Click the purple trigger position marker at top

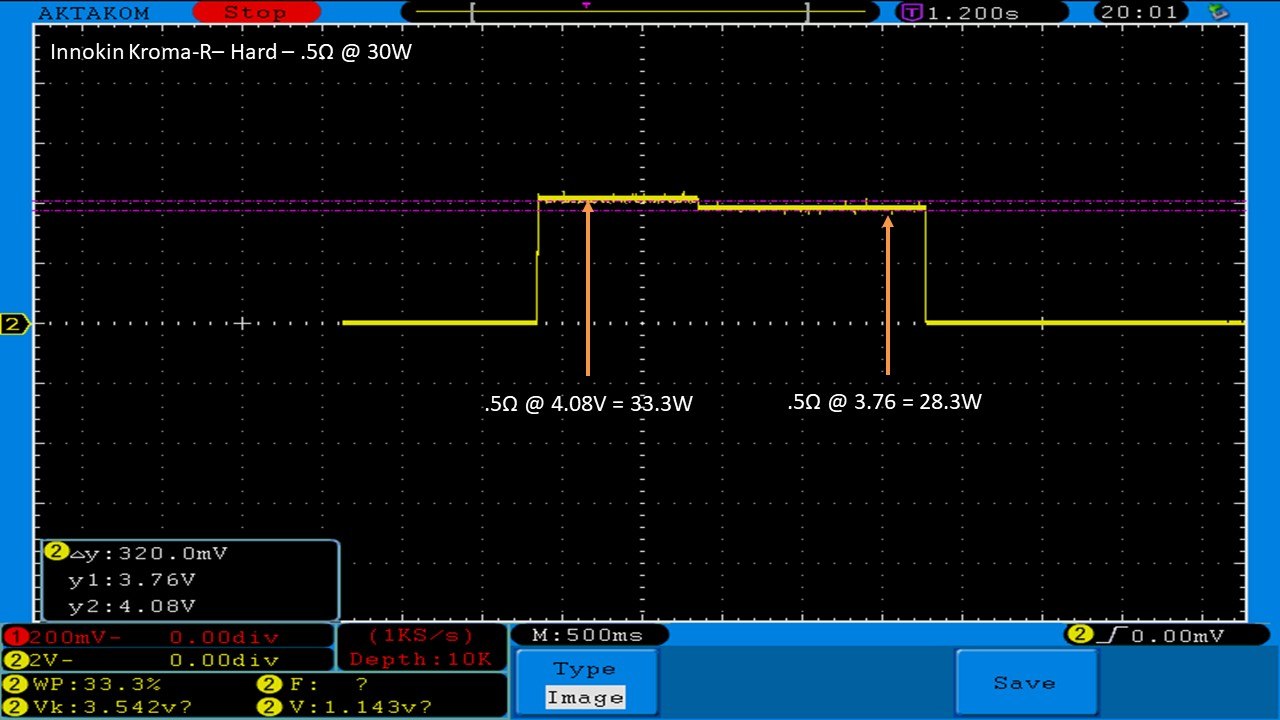[x=586, y=5]
